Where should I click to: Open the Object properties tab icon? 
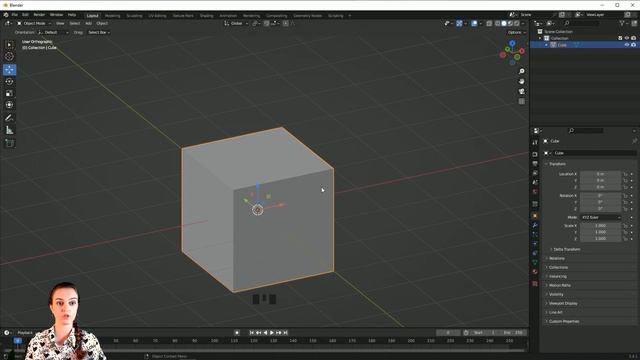click(535, 216)
